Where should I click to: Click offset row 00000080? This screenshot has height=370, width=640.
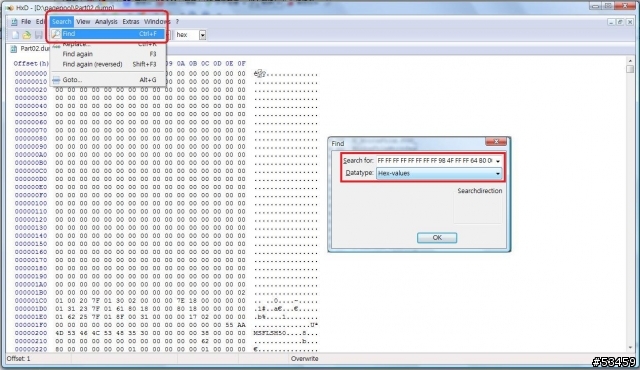click(31, 138)
